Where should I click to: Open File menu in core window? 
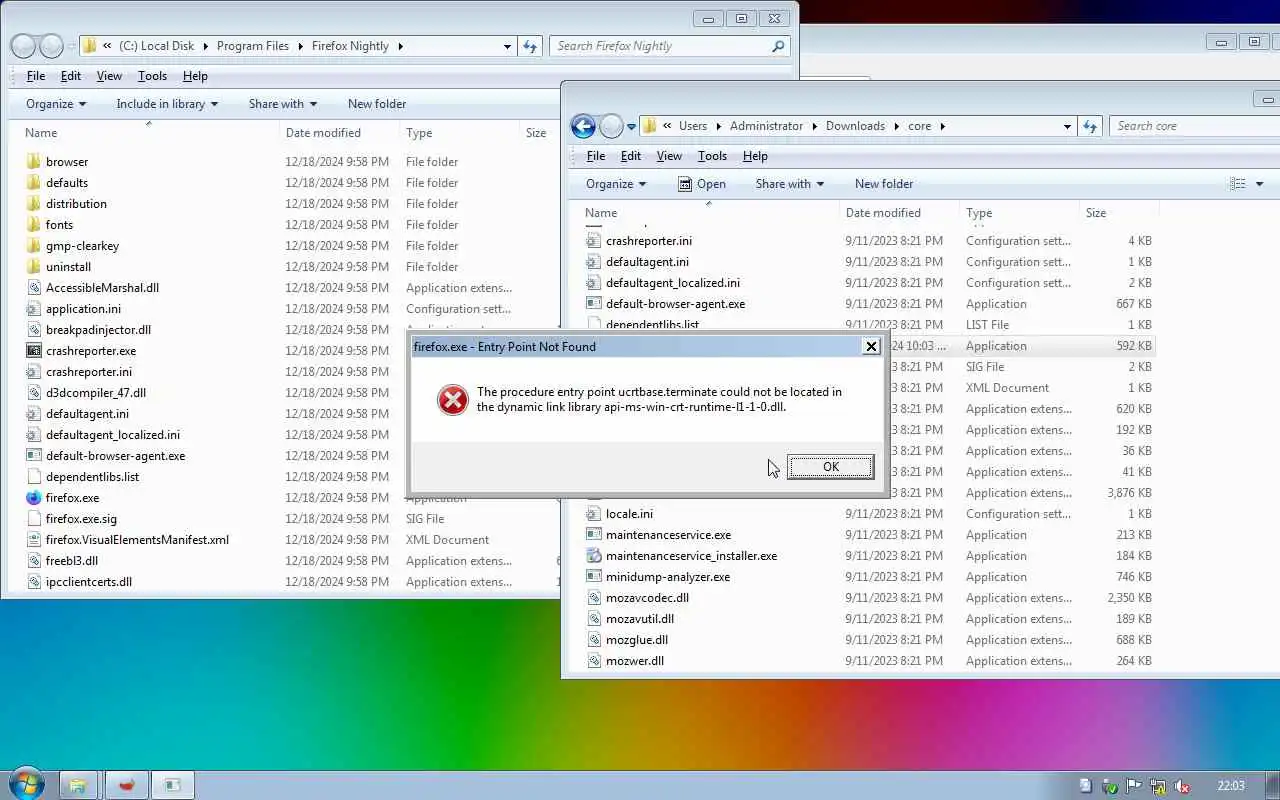(596, 156)
